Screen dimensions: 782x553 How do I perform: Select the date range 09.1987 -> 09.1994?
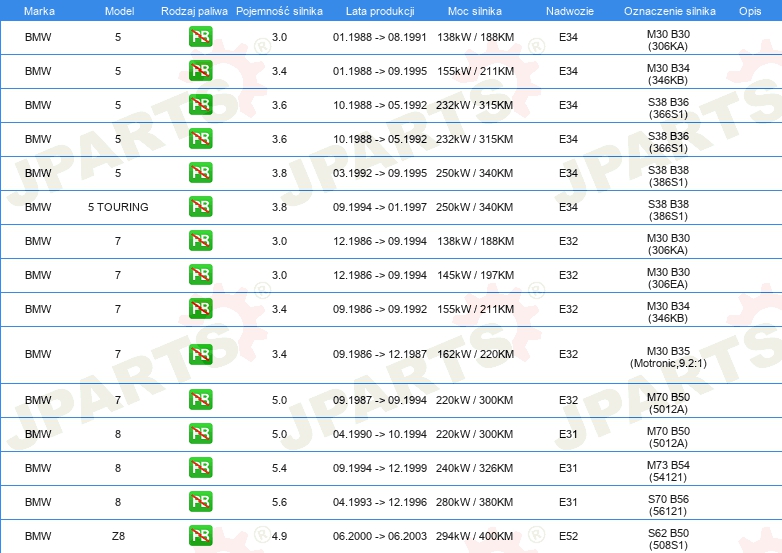click(380, 400)
